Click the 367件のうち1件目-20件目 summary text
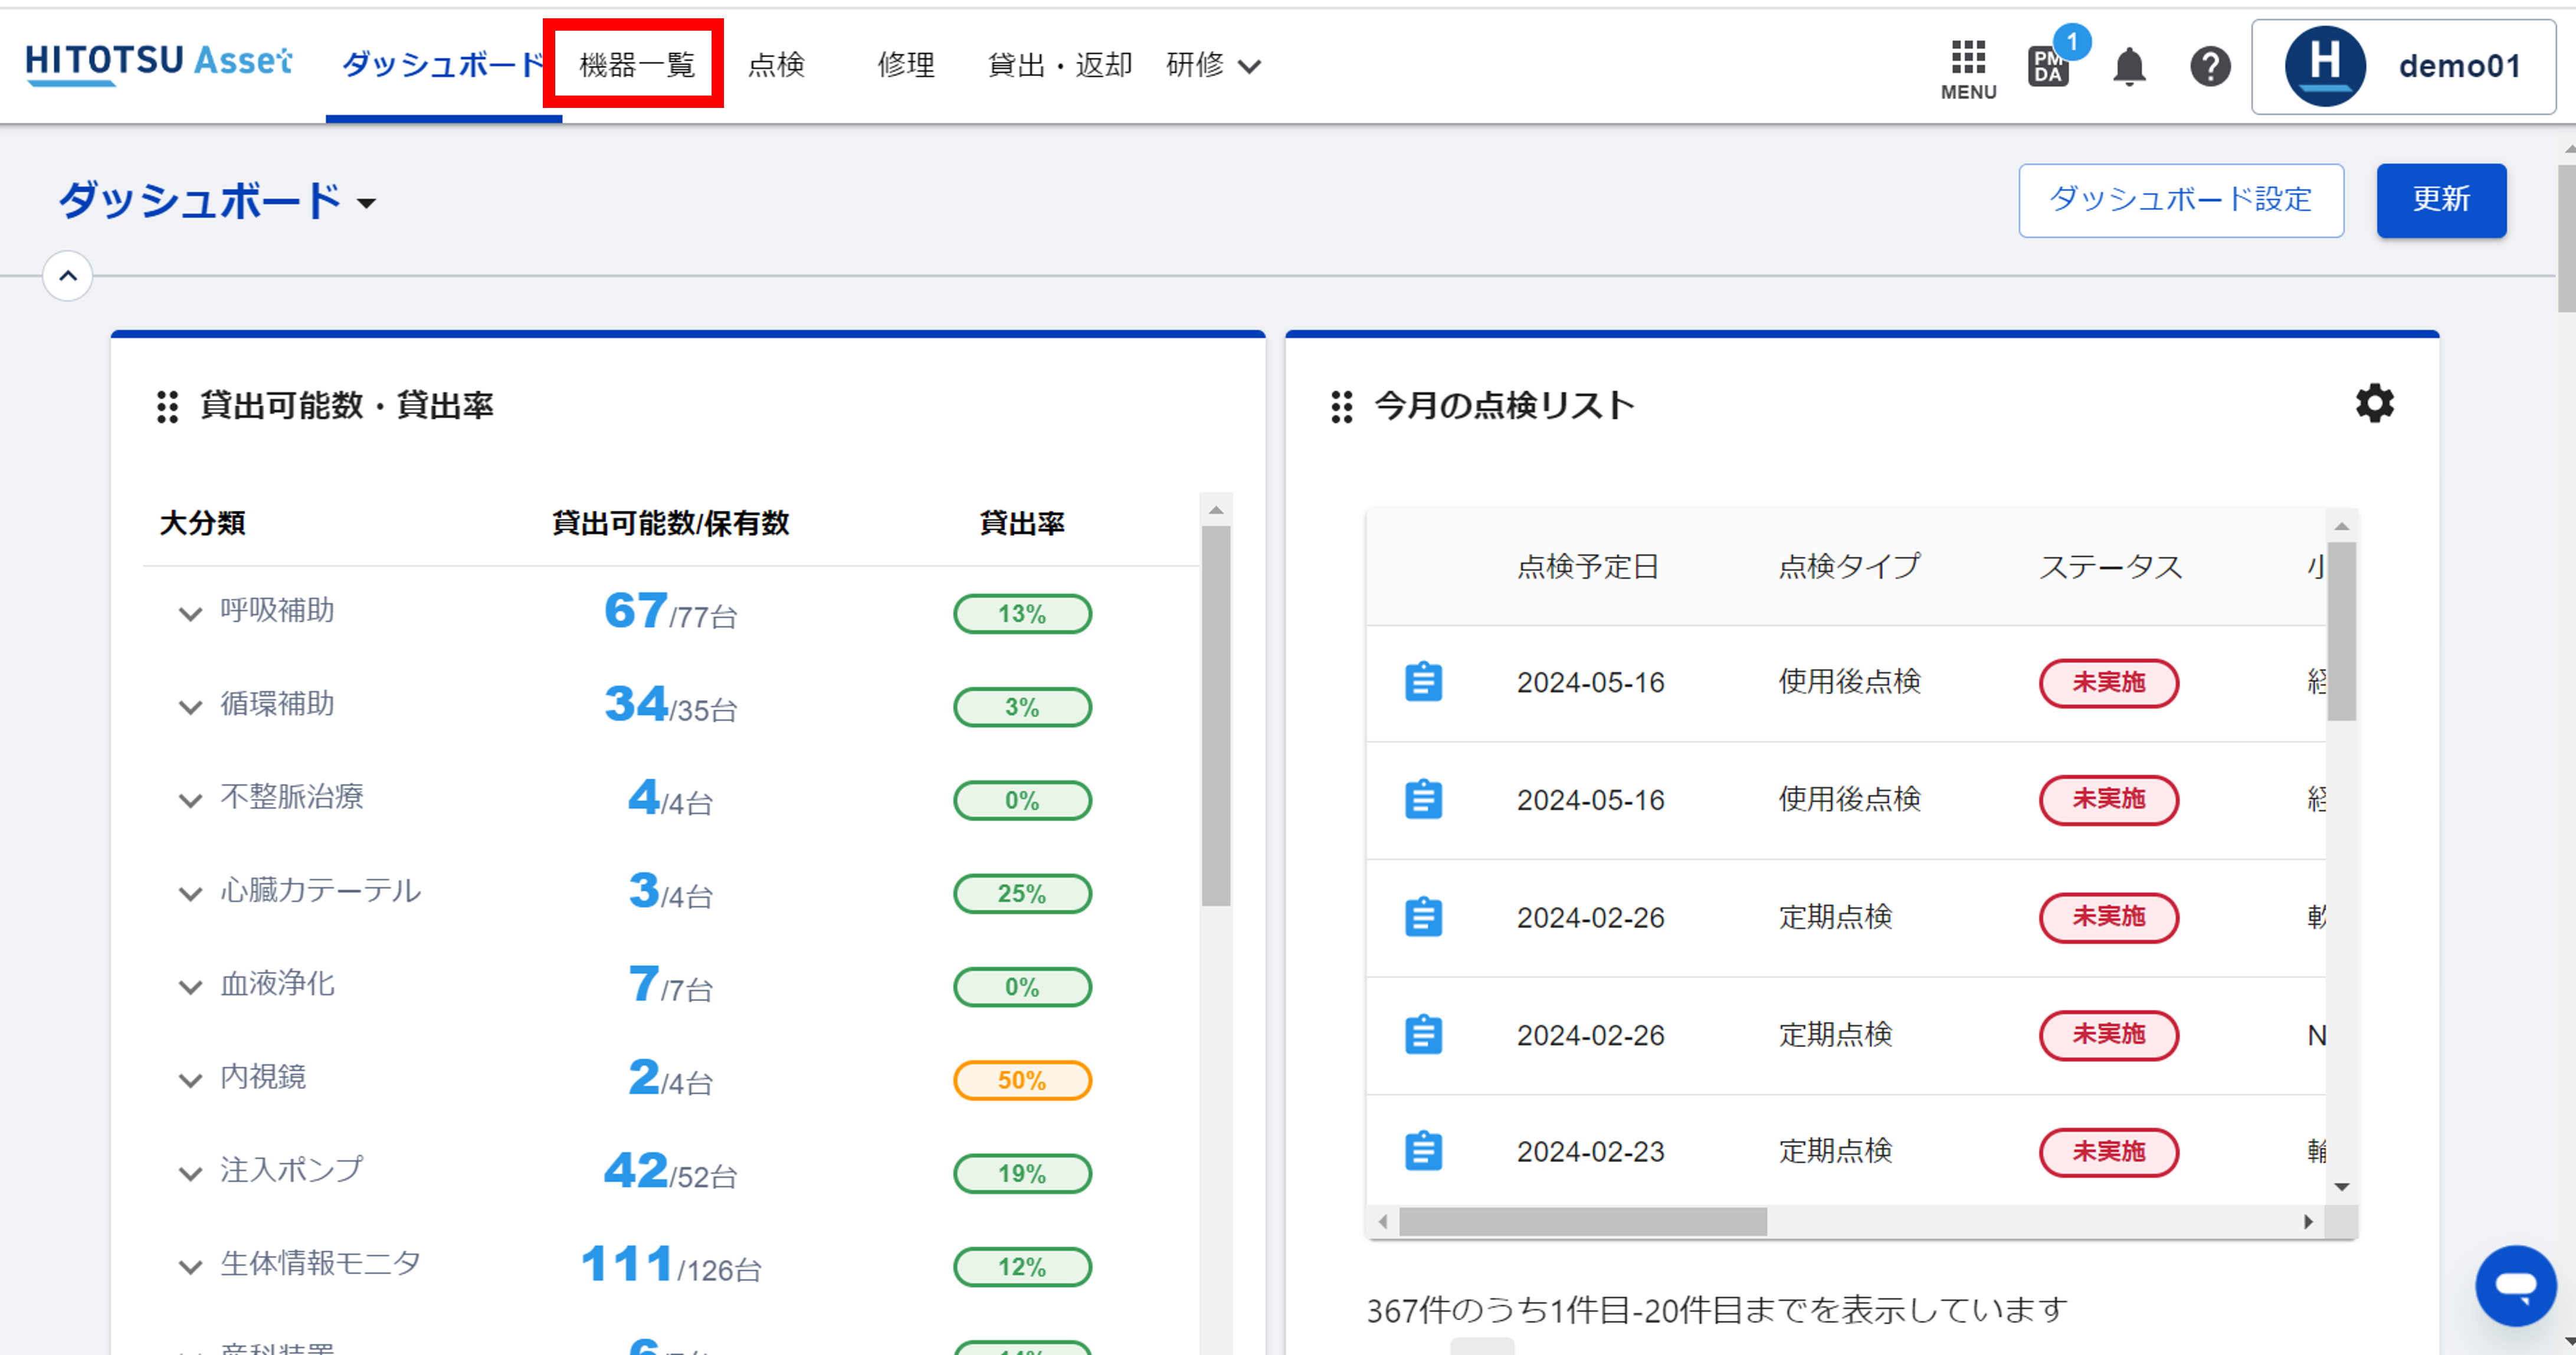Screen dimensions: 2576x1355 [1716, 1310]
